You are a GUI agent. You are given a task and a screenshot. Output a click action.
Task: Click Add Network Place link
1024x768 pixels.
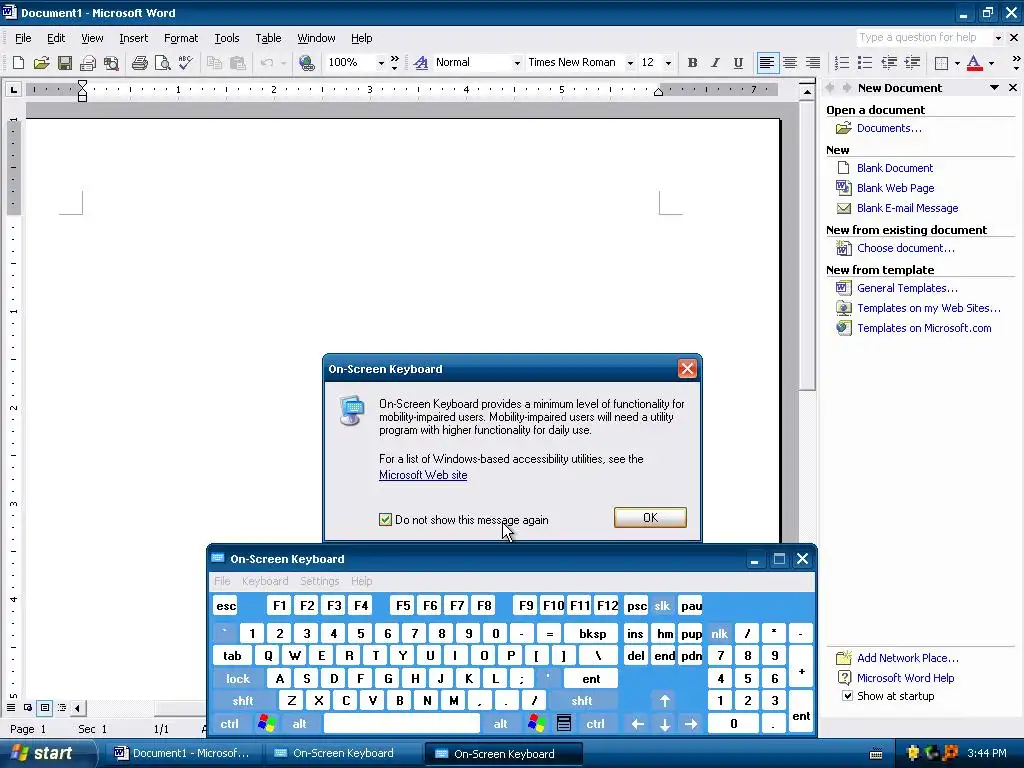tap(908, 658)
